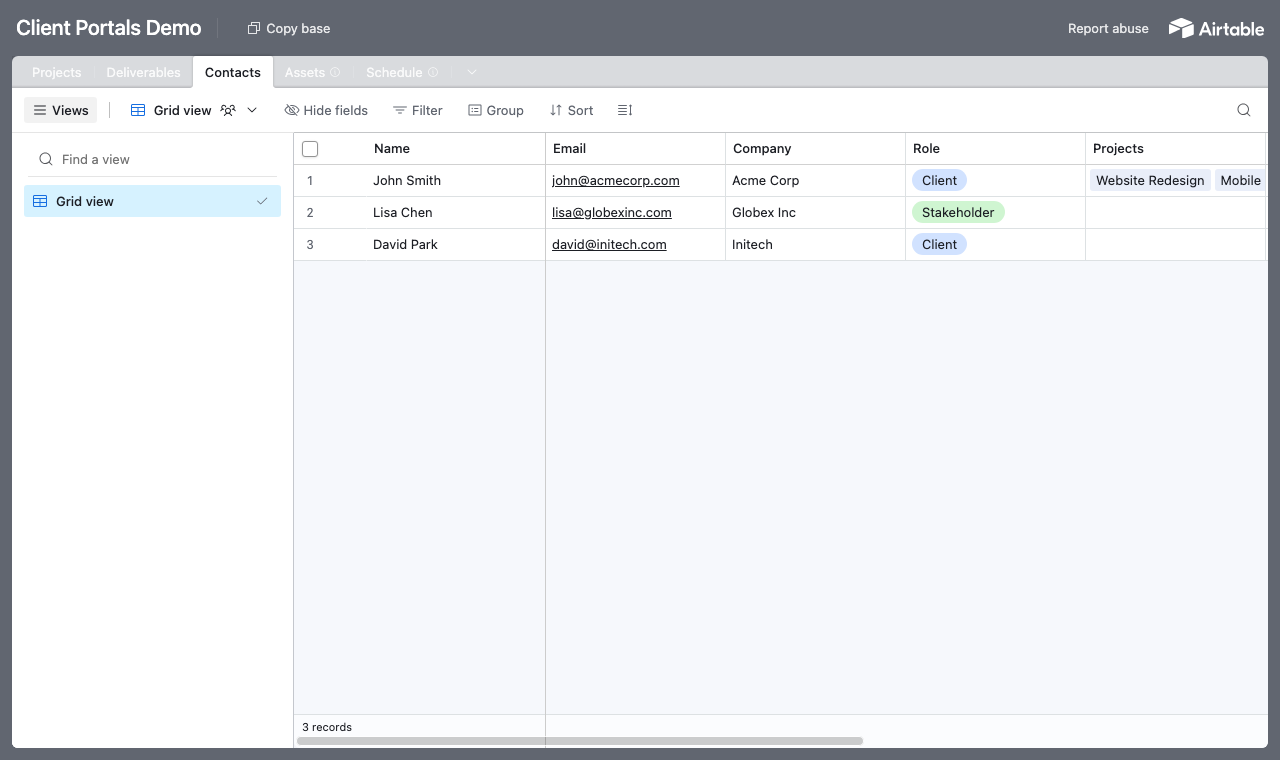Switch to the Schedule tab
The height and width of the screenshot is (760, 1280).
(394, 72)
